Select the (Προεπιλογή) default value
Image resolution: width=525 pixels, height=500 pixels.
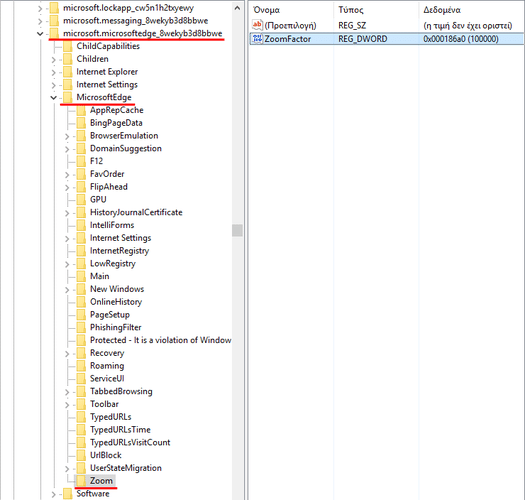[x=290, y=25]
